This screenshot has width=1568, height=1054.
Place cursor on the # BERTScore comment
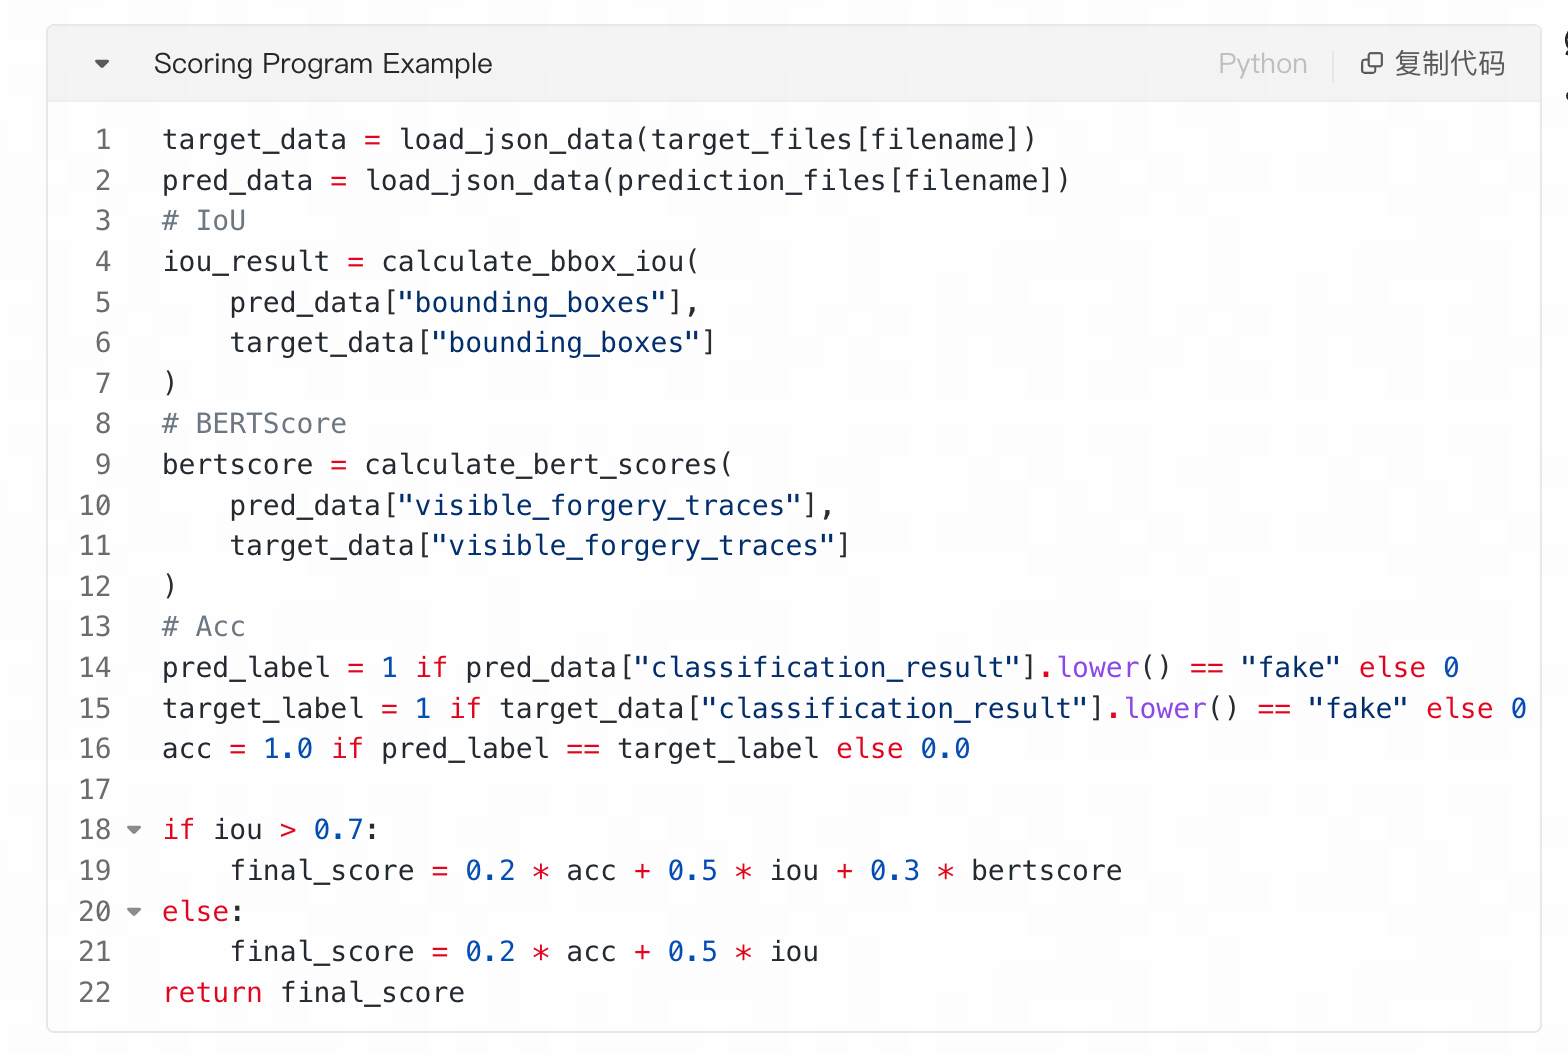tap(254, 424)
